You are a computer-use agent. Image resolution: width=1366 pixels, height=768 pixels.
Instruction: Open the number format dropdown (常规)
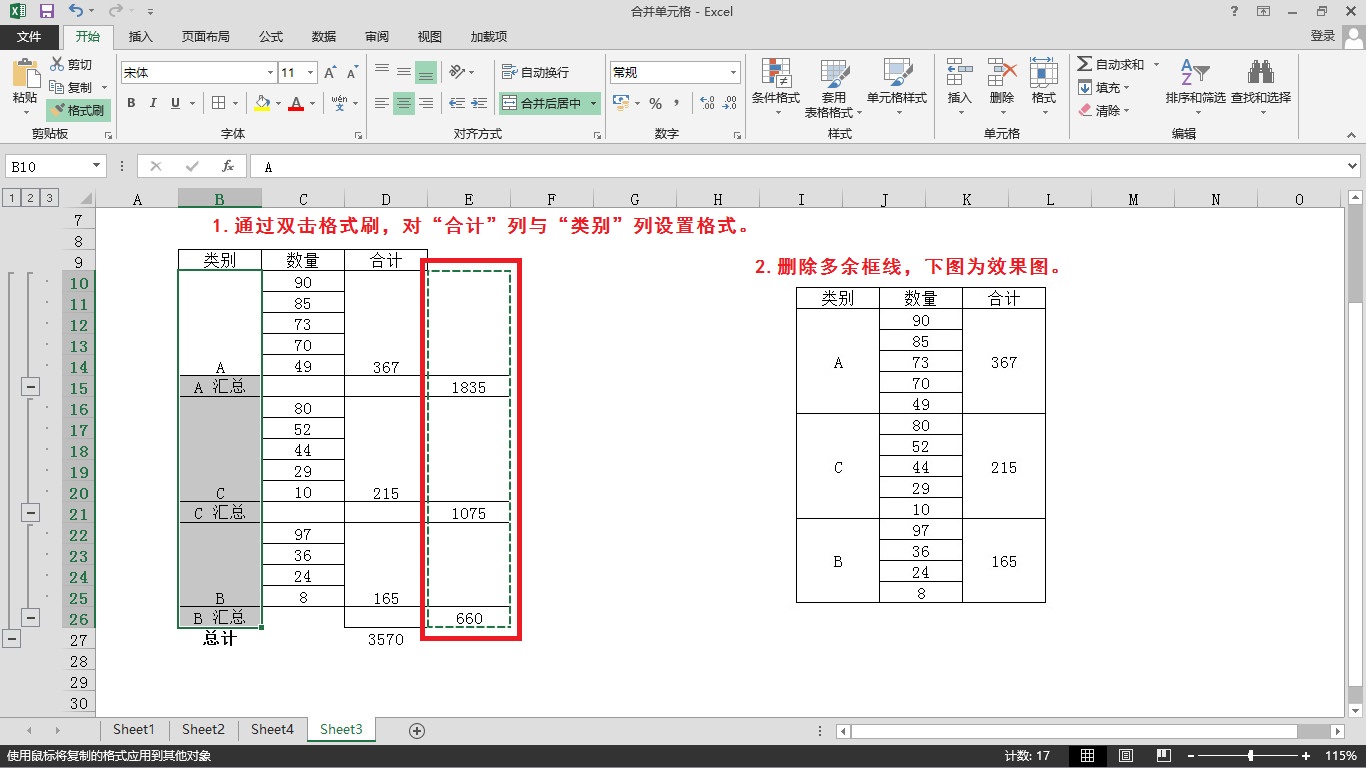pos(733,73)
